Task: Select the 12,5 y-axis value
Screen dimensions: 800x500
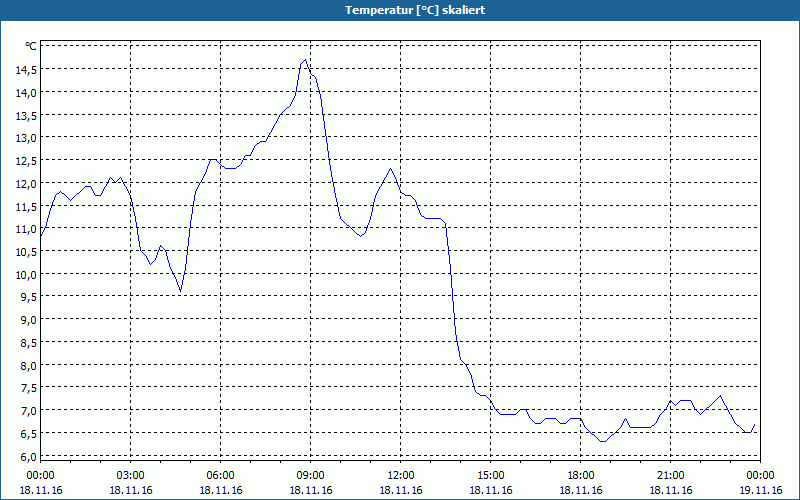Action: pos(27,161)
